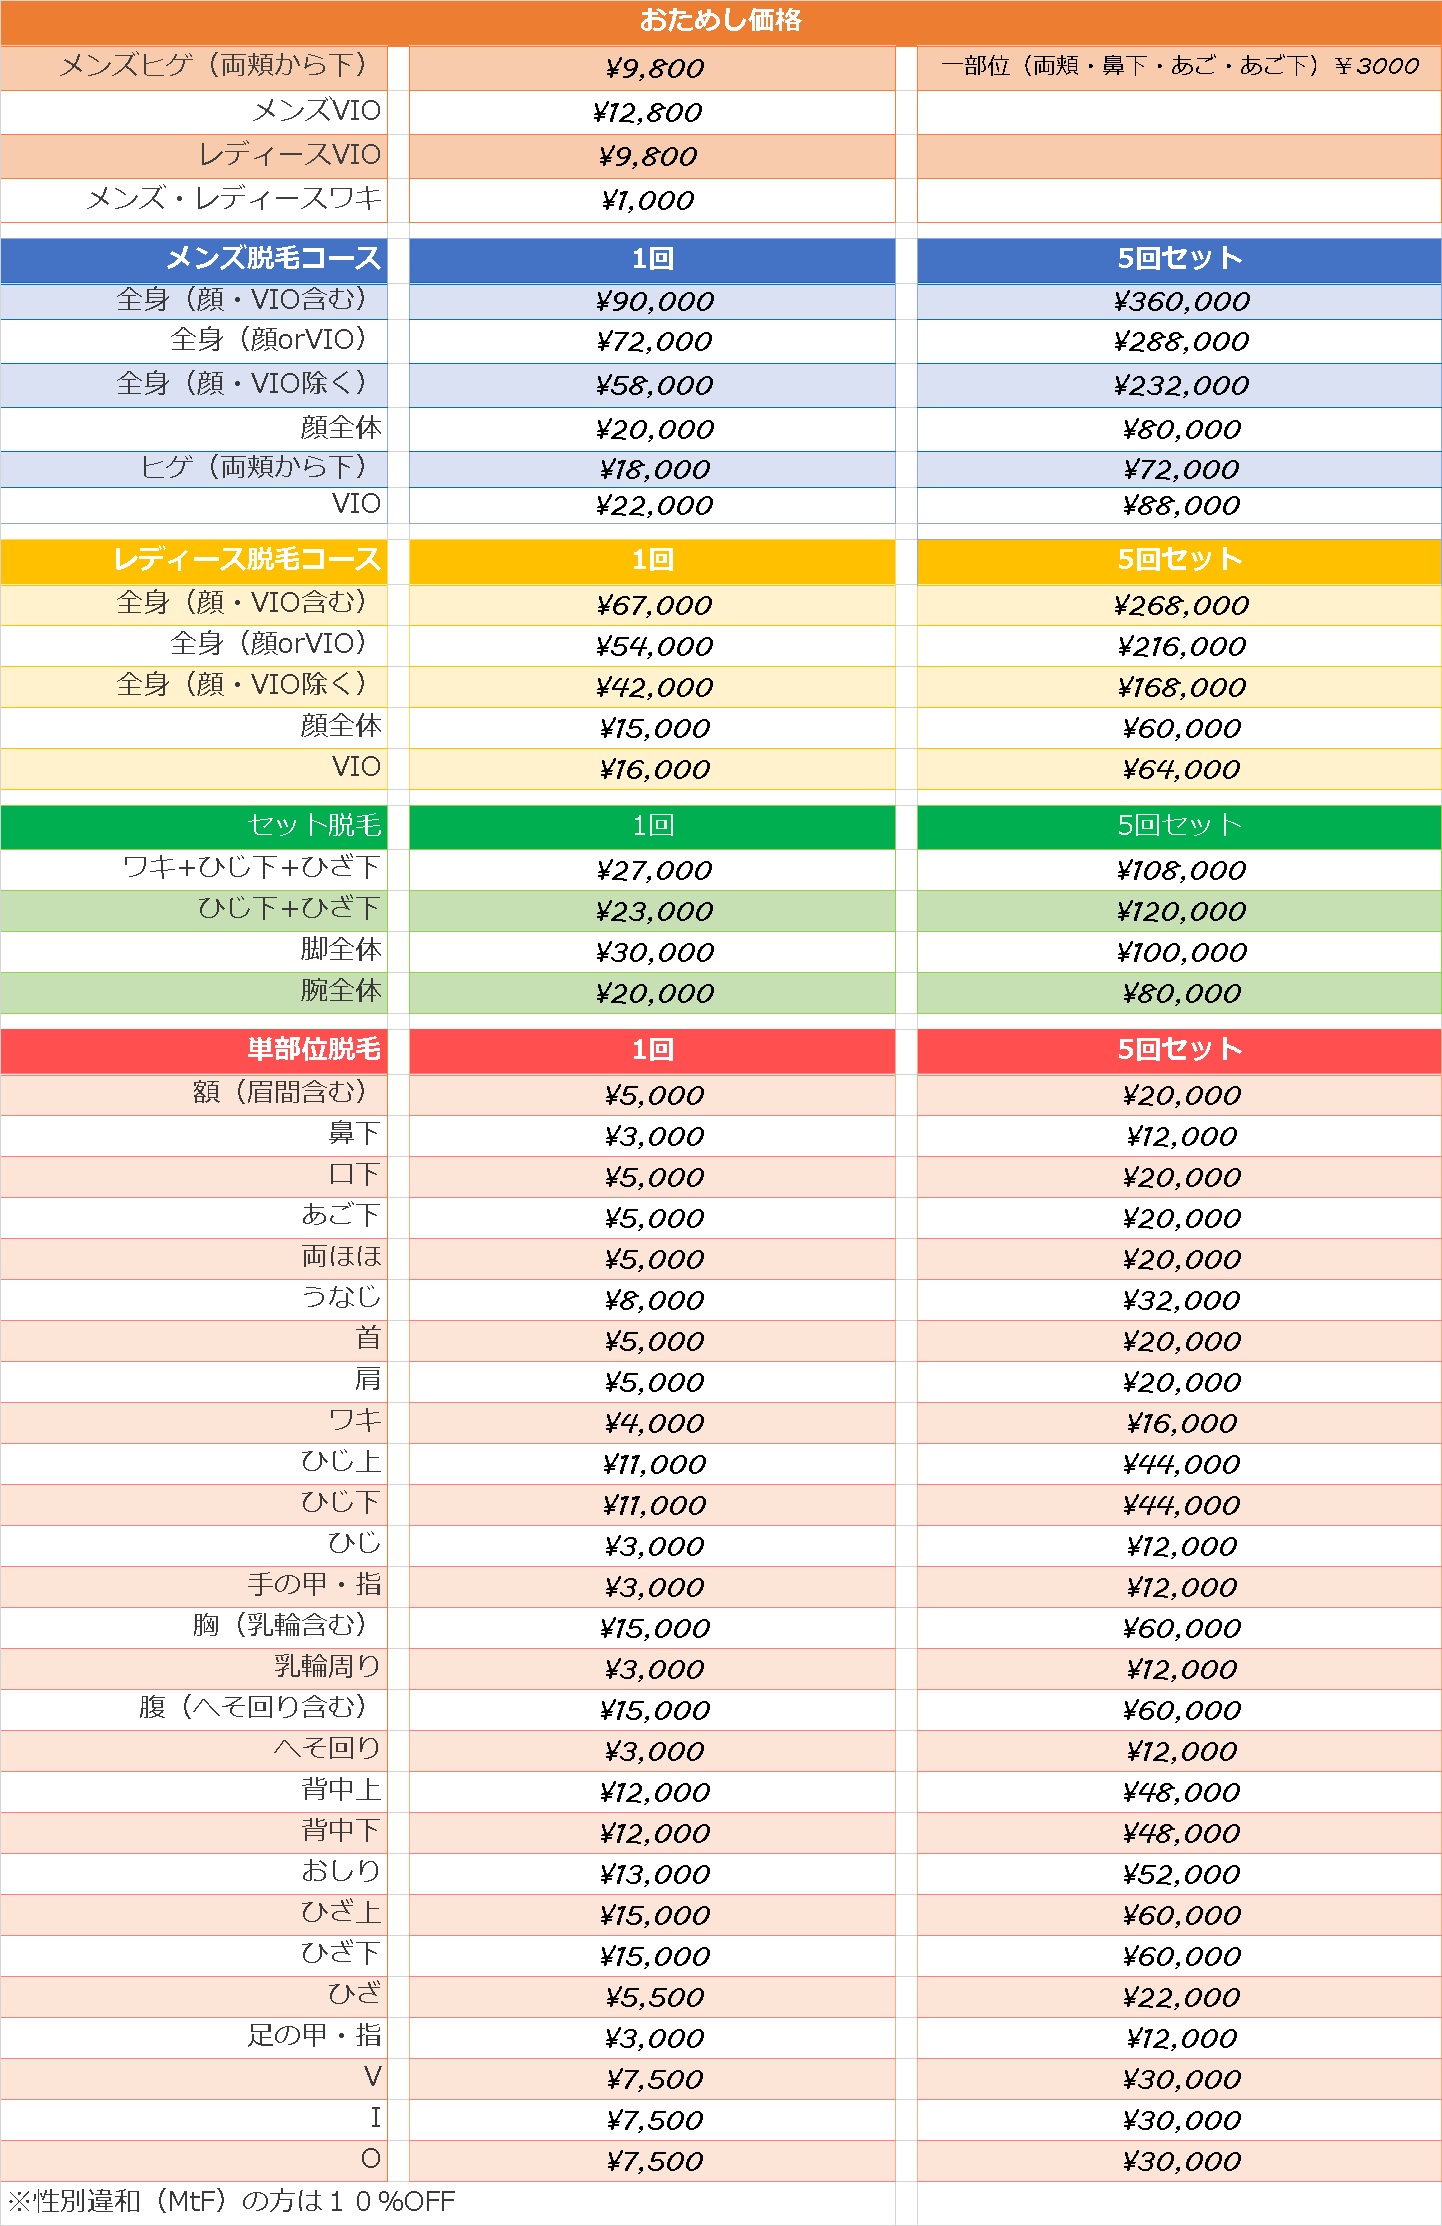Screen dimensions: 1442x2226
Task: Click the ¥100,000 脚全体 set price
Action: point(1181,953)
